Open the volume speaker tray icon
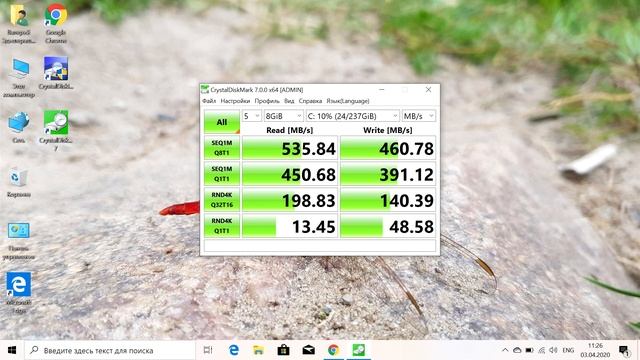This screenshot has height=360, width=640. pos(553,350)
